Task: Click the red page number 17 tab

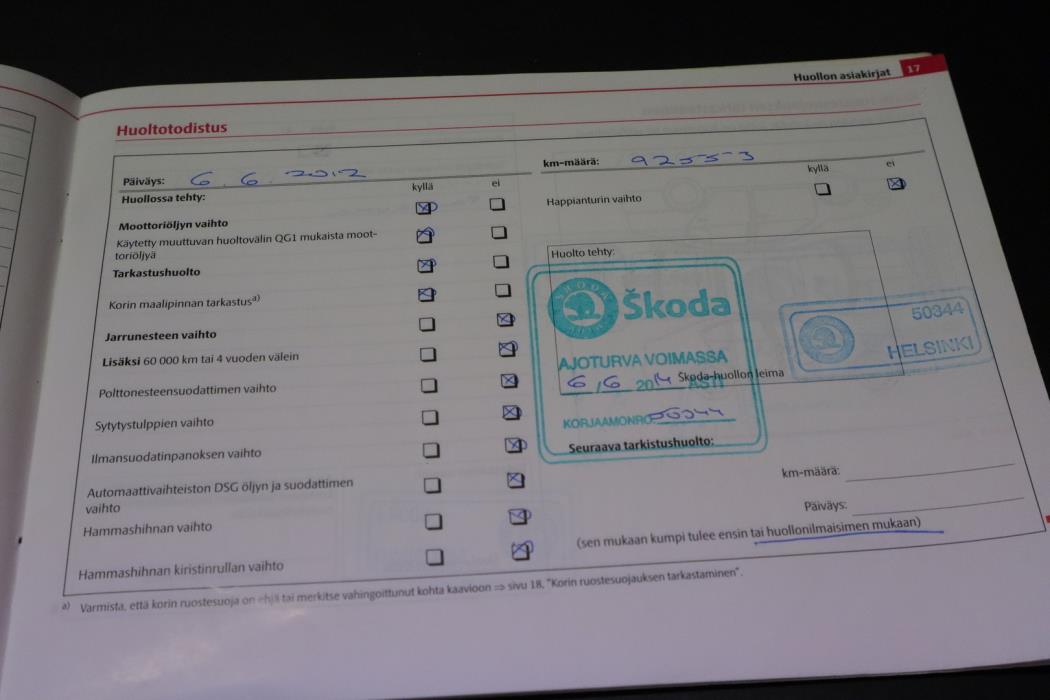Action: 921,67
